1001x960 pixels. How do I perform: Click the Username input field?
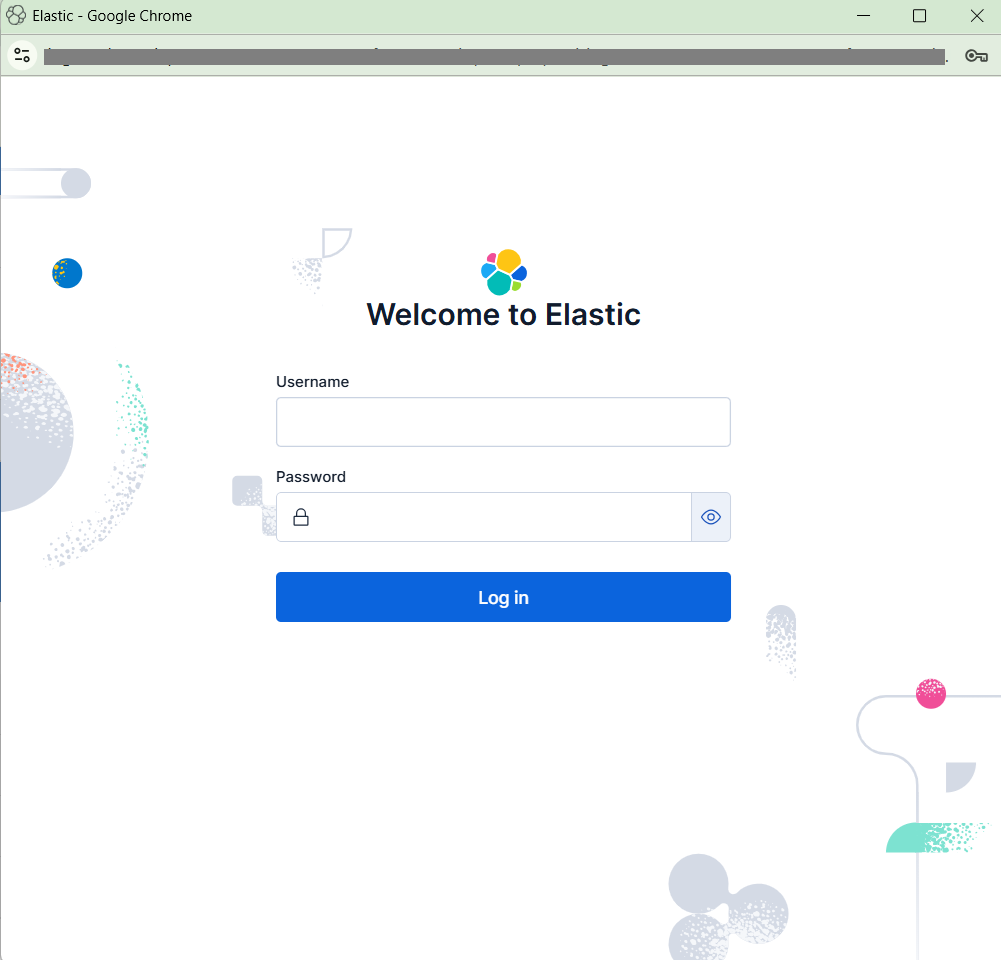(x=503, y=422)
